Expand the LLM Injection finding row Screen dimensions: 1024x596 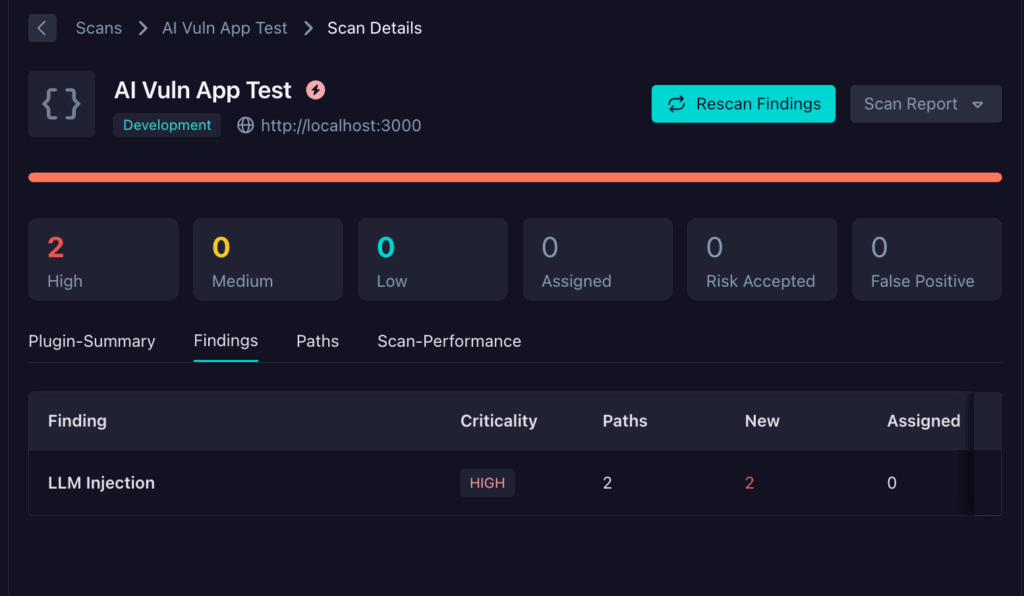pos(101,482)
